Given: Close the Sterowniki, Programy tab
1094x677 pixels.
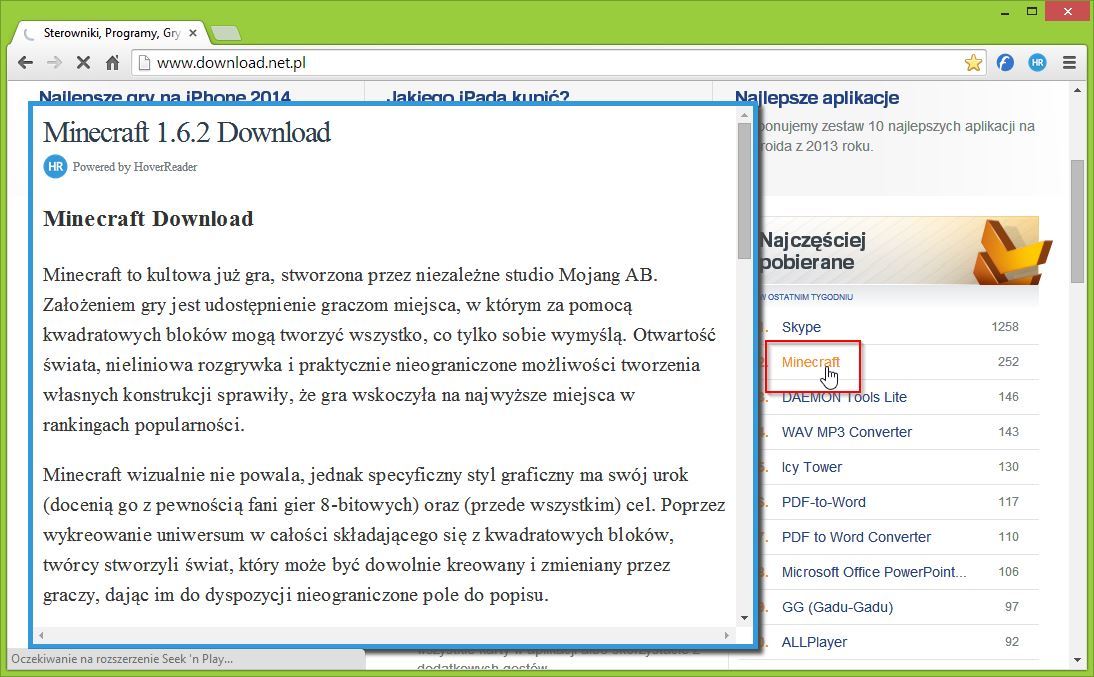Looking at the screenshot, I should click(193, 33).
